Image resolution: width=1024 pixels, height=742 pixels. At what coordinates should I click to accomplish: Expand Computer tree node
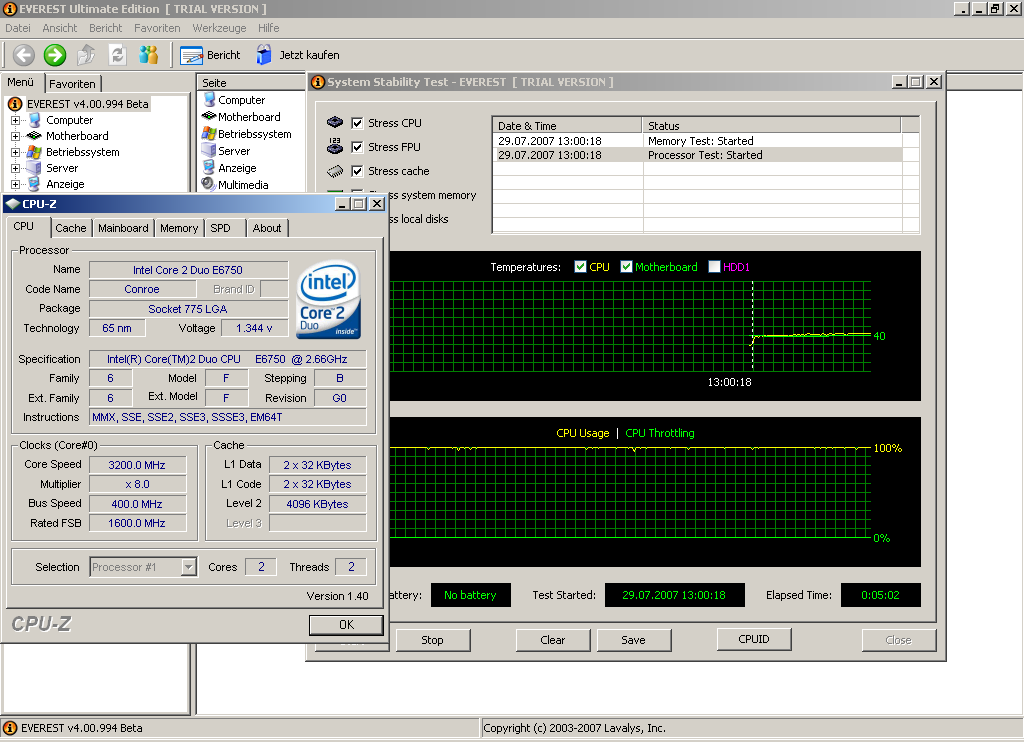tap(15, 120)
